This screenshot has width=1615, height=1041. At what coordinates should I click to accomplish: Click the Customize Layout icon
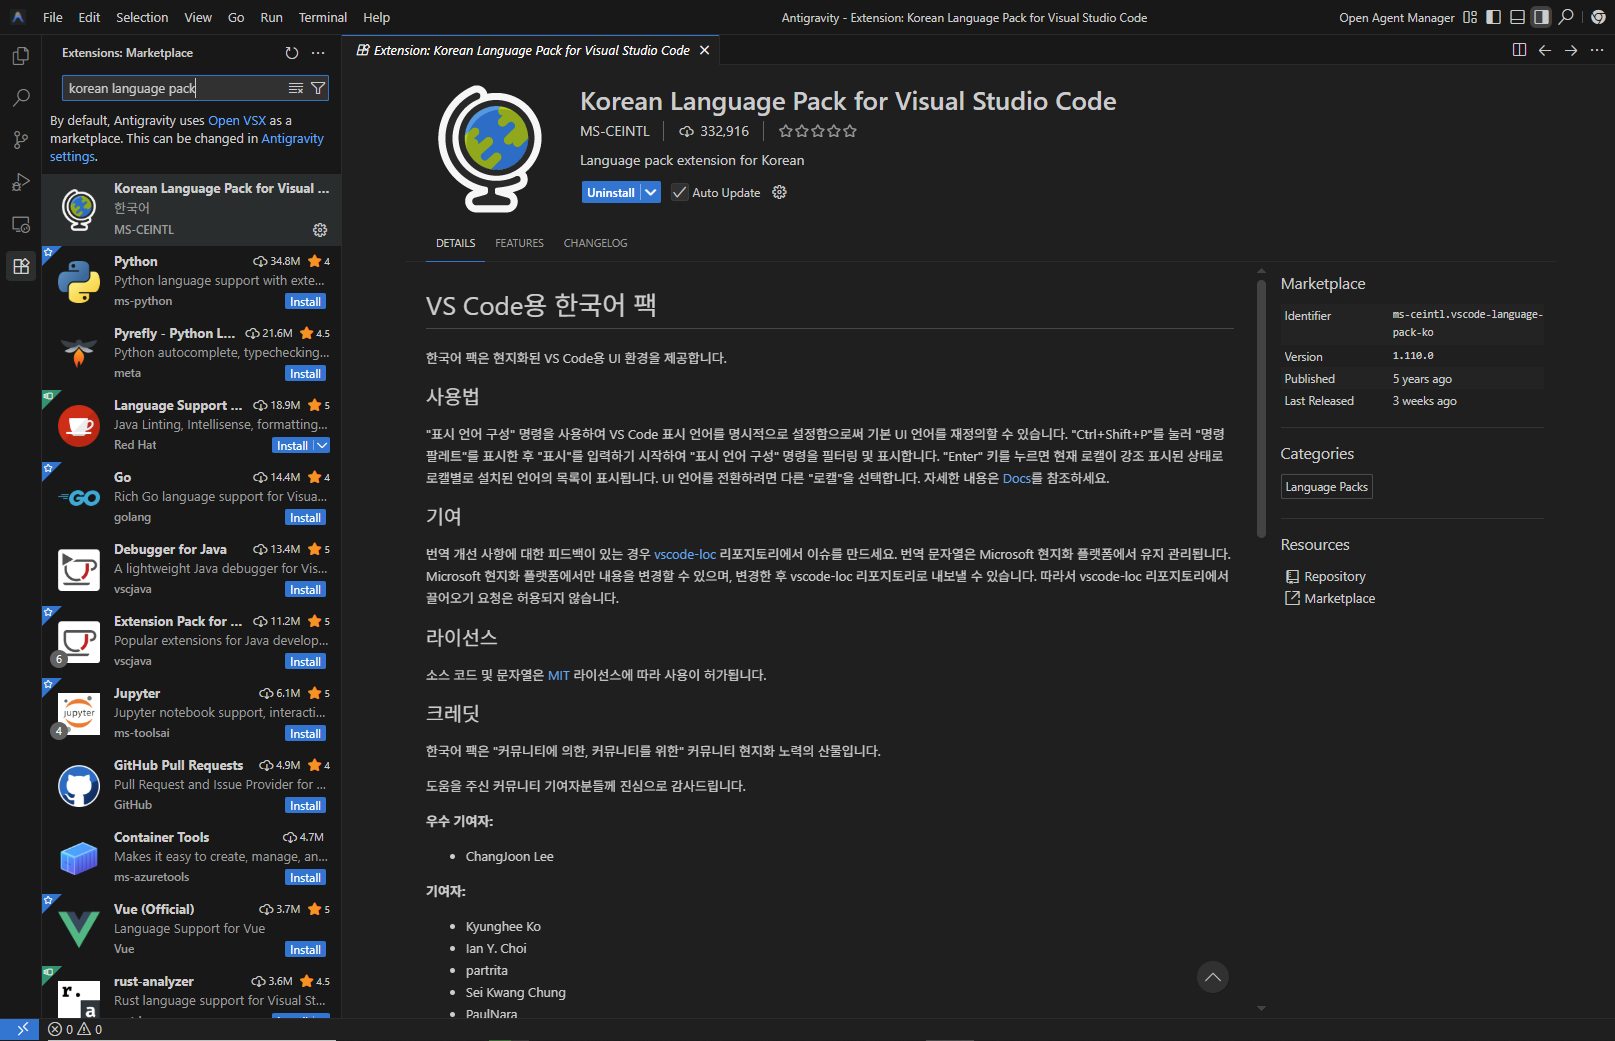coord(1470,17)
